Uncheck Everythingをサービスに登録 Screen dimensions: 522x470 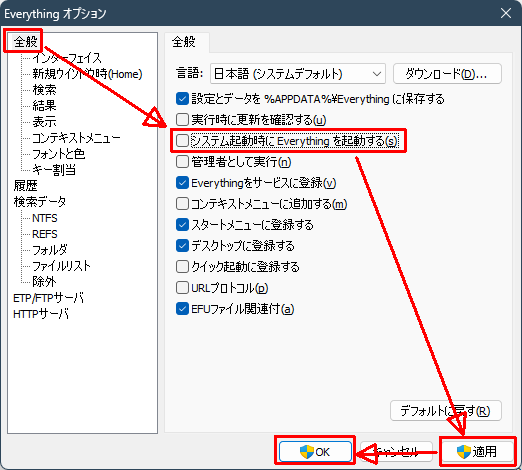coord(182,183)
